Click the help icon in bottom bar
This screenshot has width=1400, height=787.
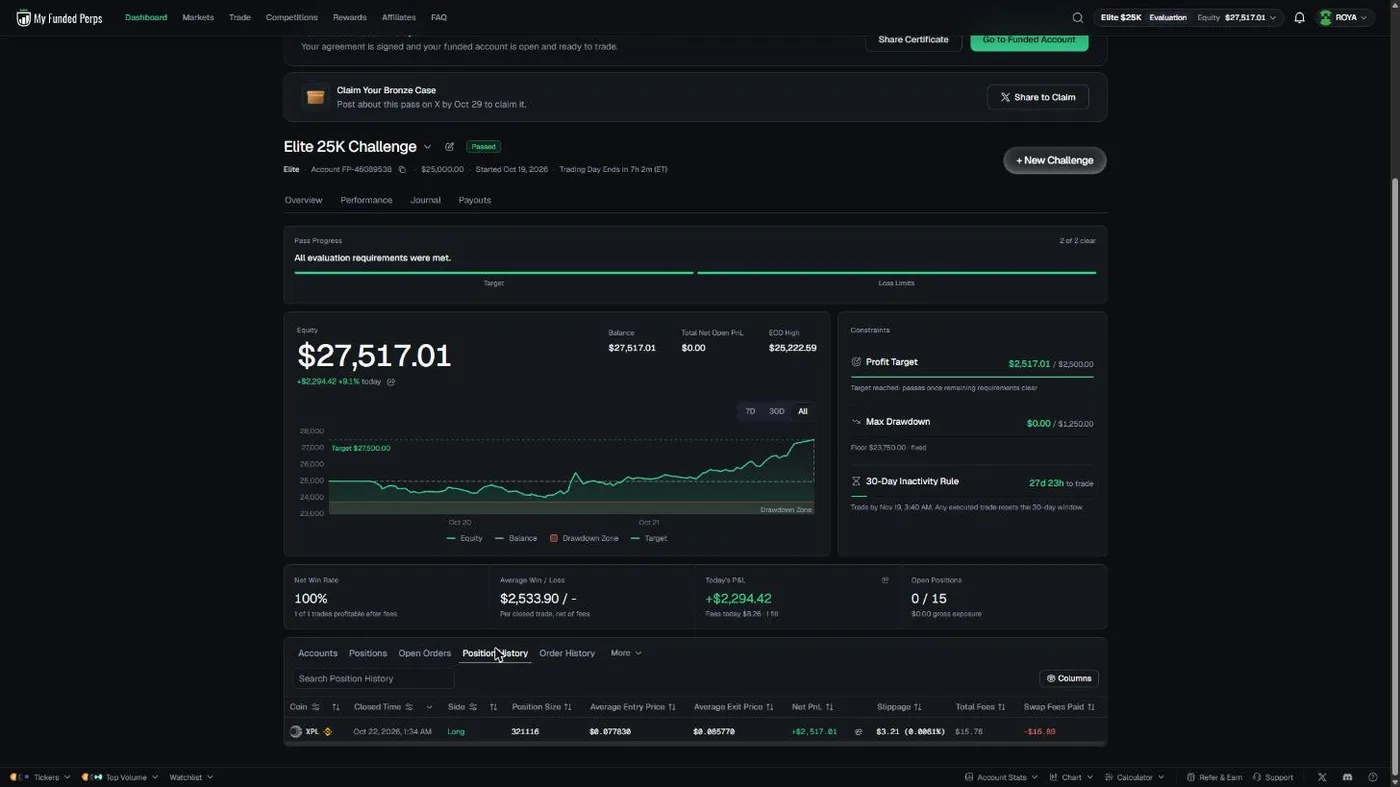pyautogui.click(x=1373, y=777)
